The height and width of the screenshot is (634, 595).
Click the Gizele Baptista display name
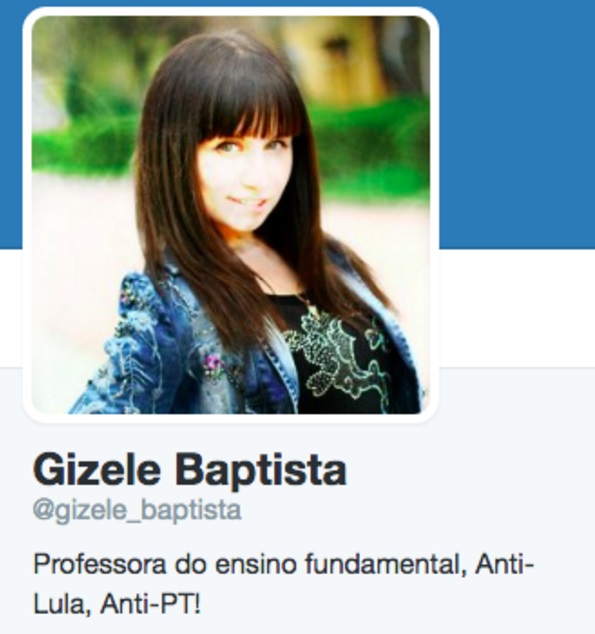(190, 470)
